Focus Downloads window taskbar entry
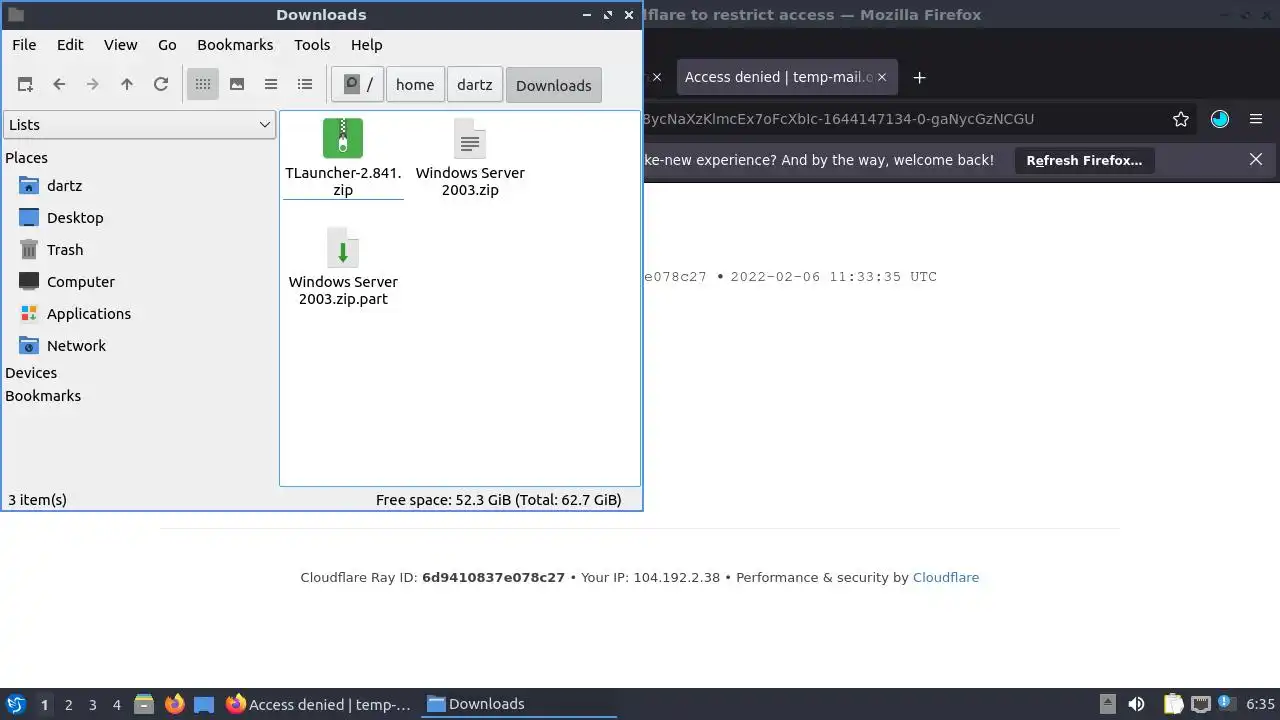1280x720 pixels. tap(519, 704)
